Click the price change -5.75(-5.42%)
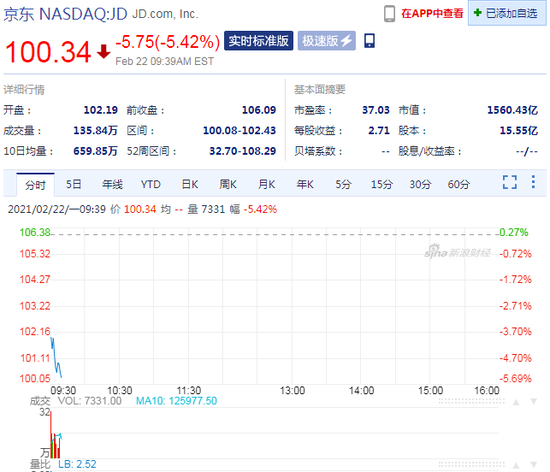The image size is (550, 472). pyautogui.click(x=168, y=42)
